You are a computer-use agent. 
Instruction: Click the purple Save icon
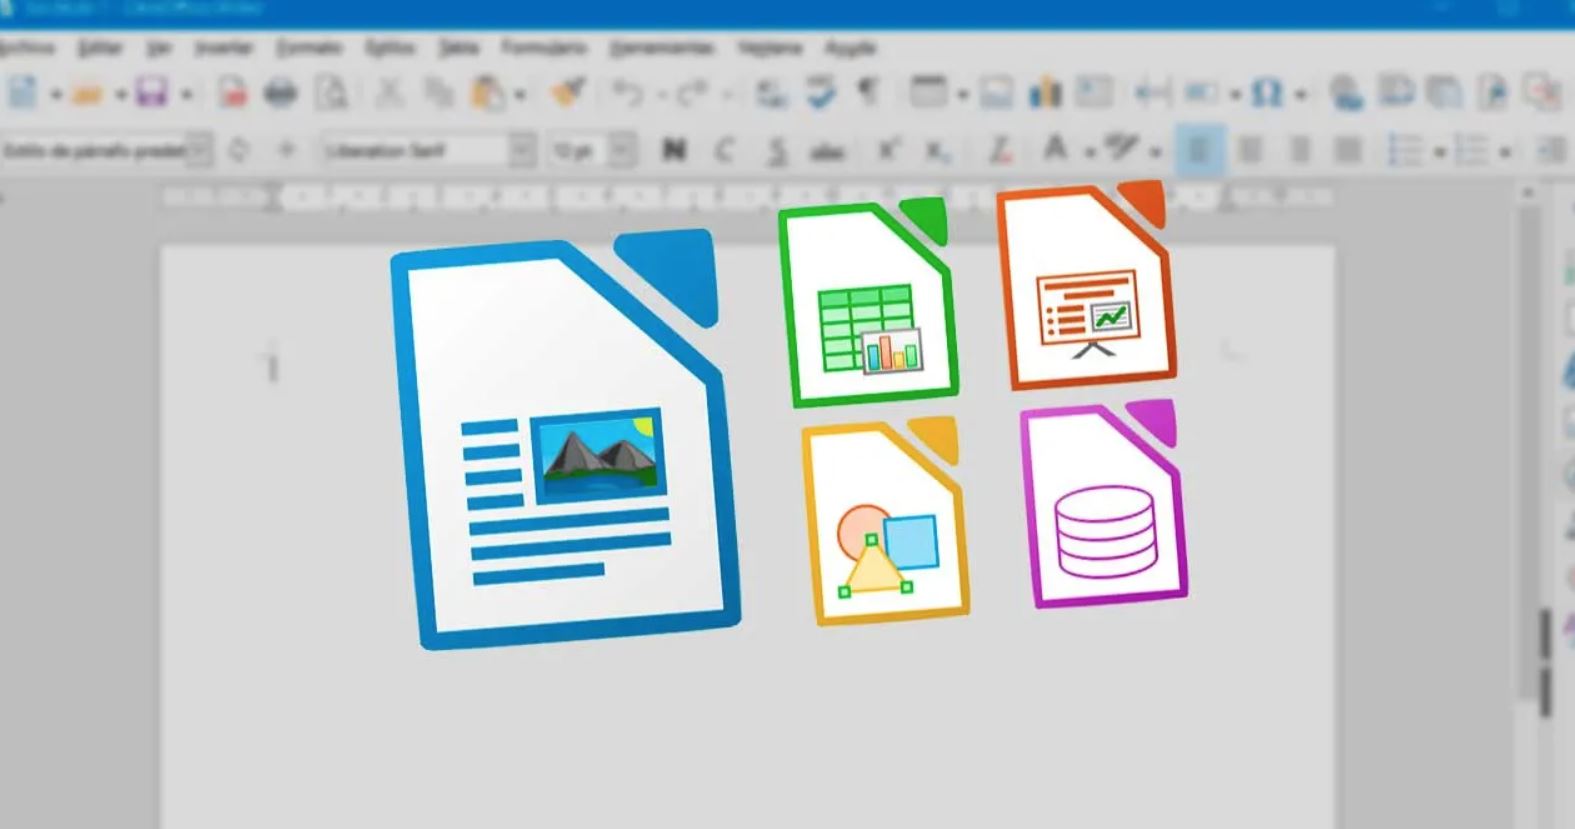(x=152, y=94)
